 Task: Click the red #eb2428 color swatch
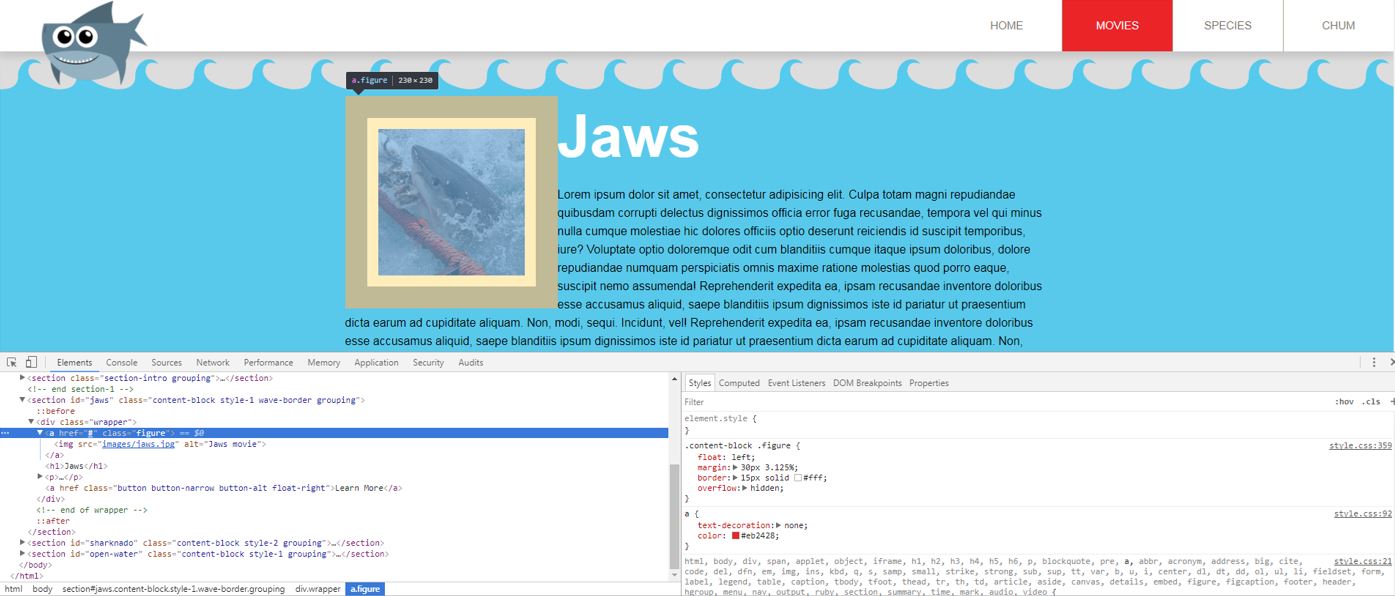736,536
